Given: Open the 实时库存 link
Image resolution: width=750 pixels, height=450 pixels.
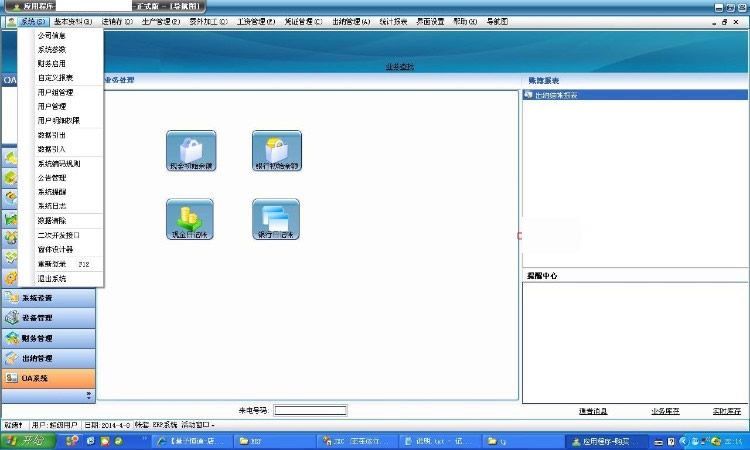Looking at the screenshot, I should coord(727,411).
